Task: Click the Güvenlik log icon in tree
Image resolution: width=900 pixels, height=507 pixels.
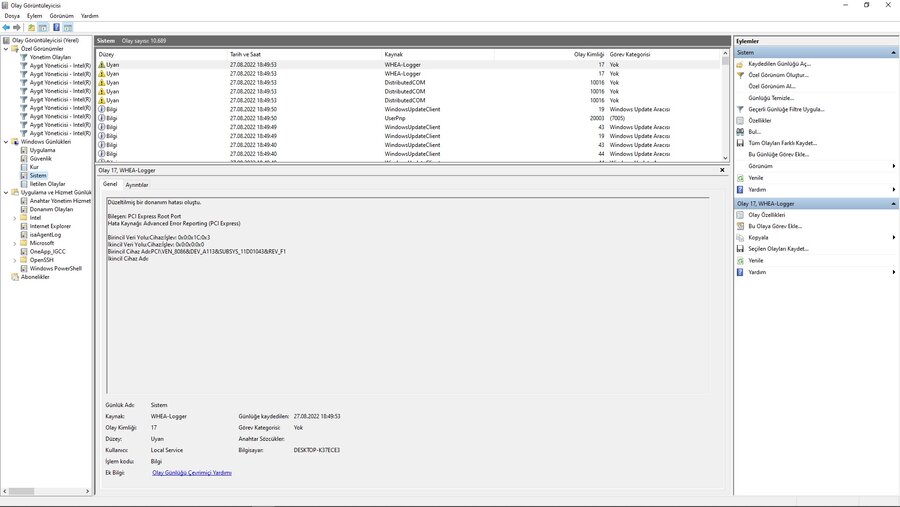Action: coord(24,158)
